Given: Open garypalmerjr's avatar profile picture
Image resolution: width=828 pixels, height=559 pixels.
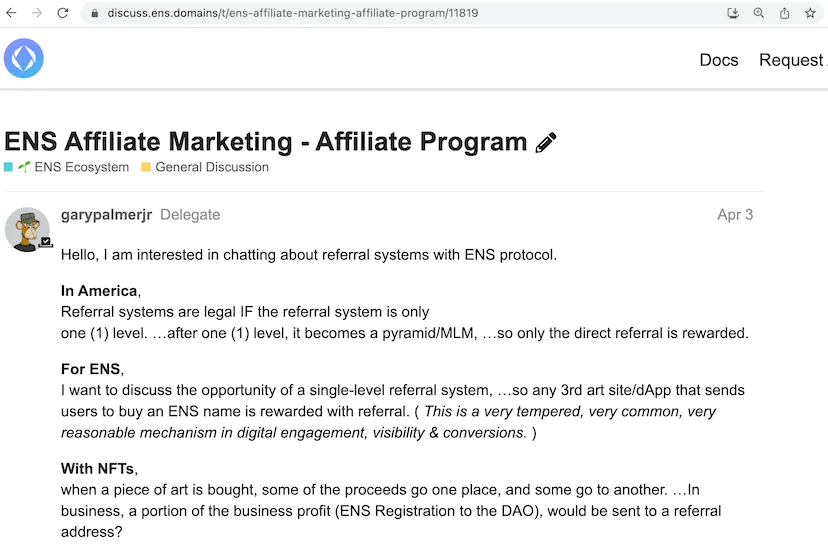Looking at the screenshot, I should pyautogui.click(x=27, y=230).
